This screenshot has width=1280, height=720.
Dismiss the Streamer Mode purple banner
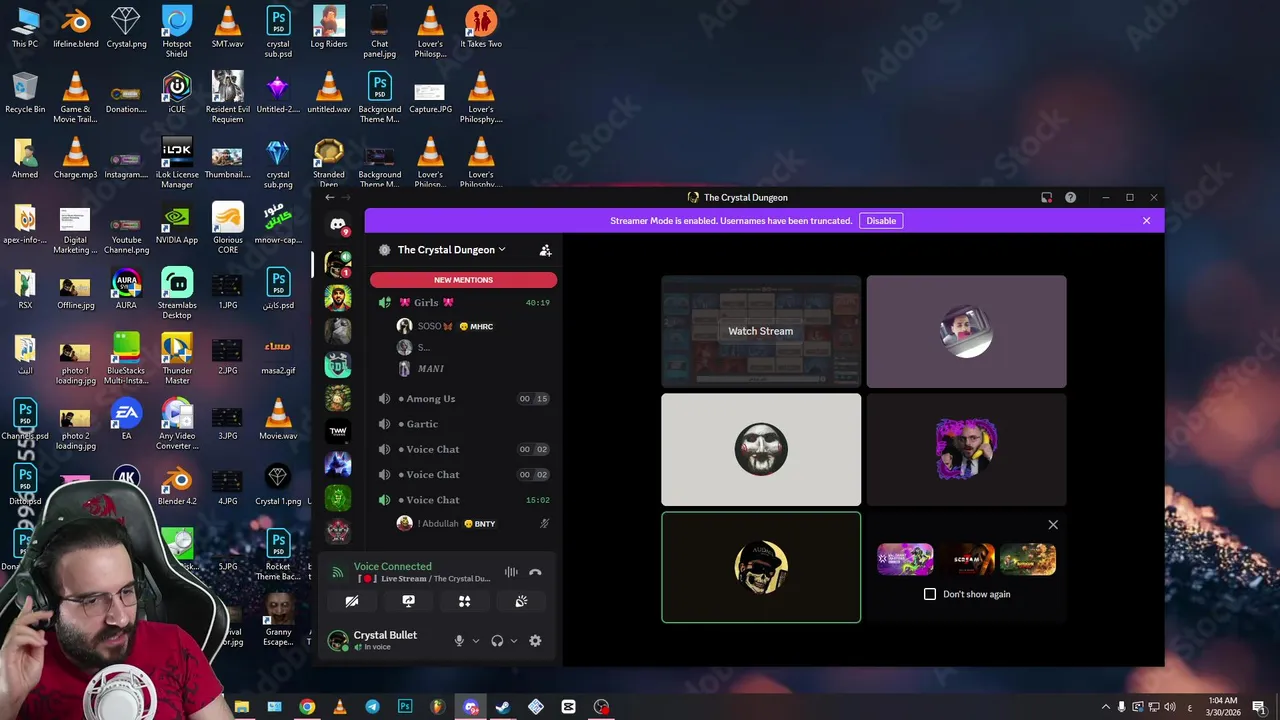tap(1146, 220)
